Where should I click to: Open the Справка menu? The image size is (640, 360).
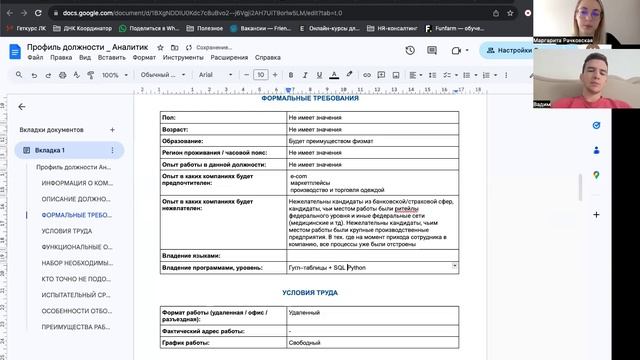268,58
